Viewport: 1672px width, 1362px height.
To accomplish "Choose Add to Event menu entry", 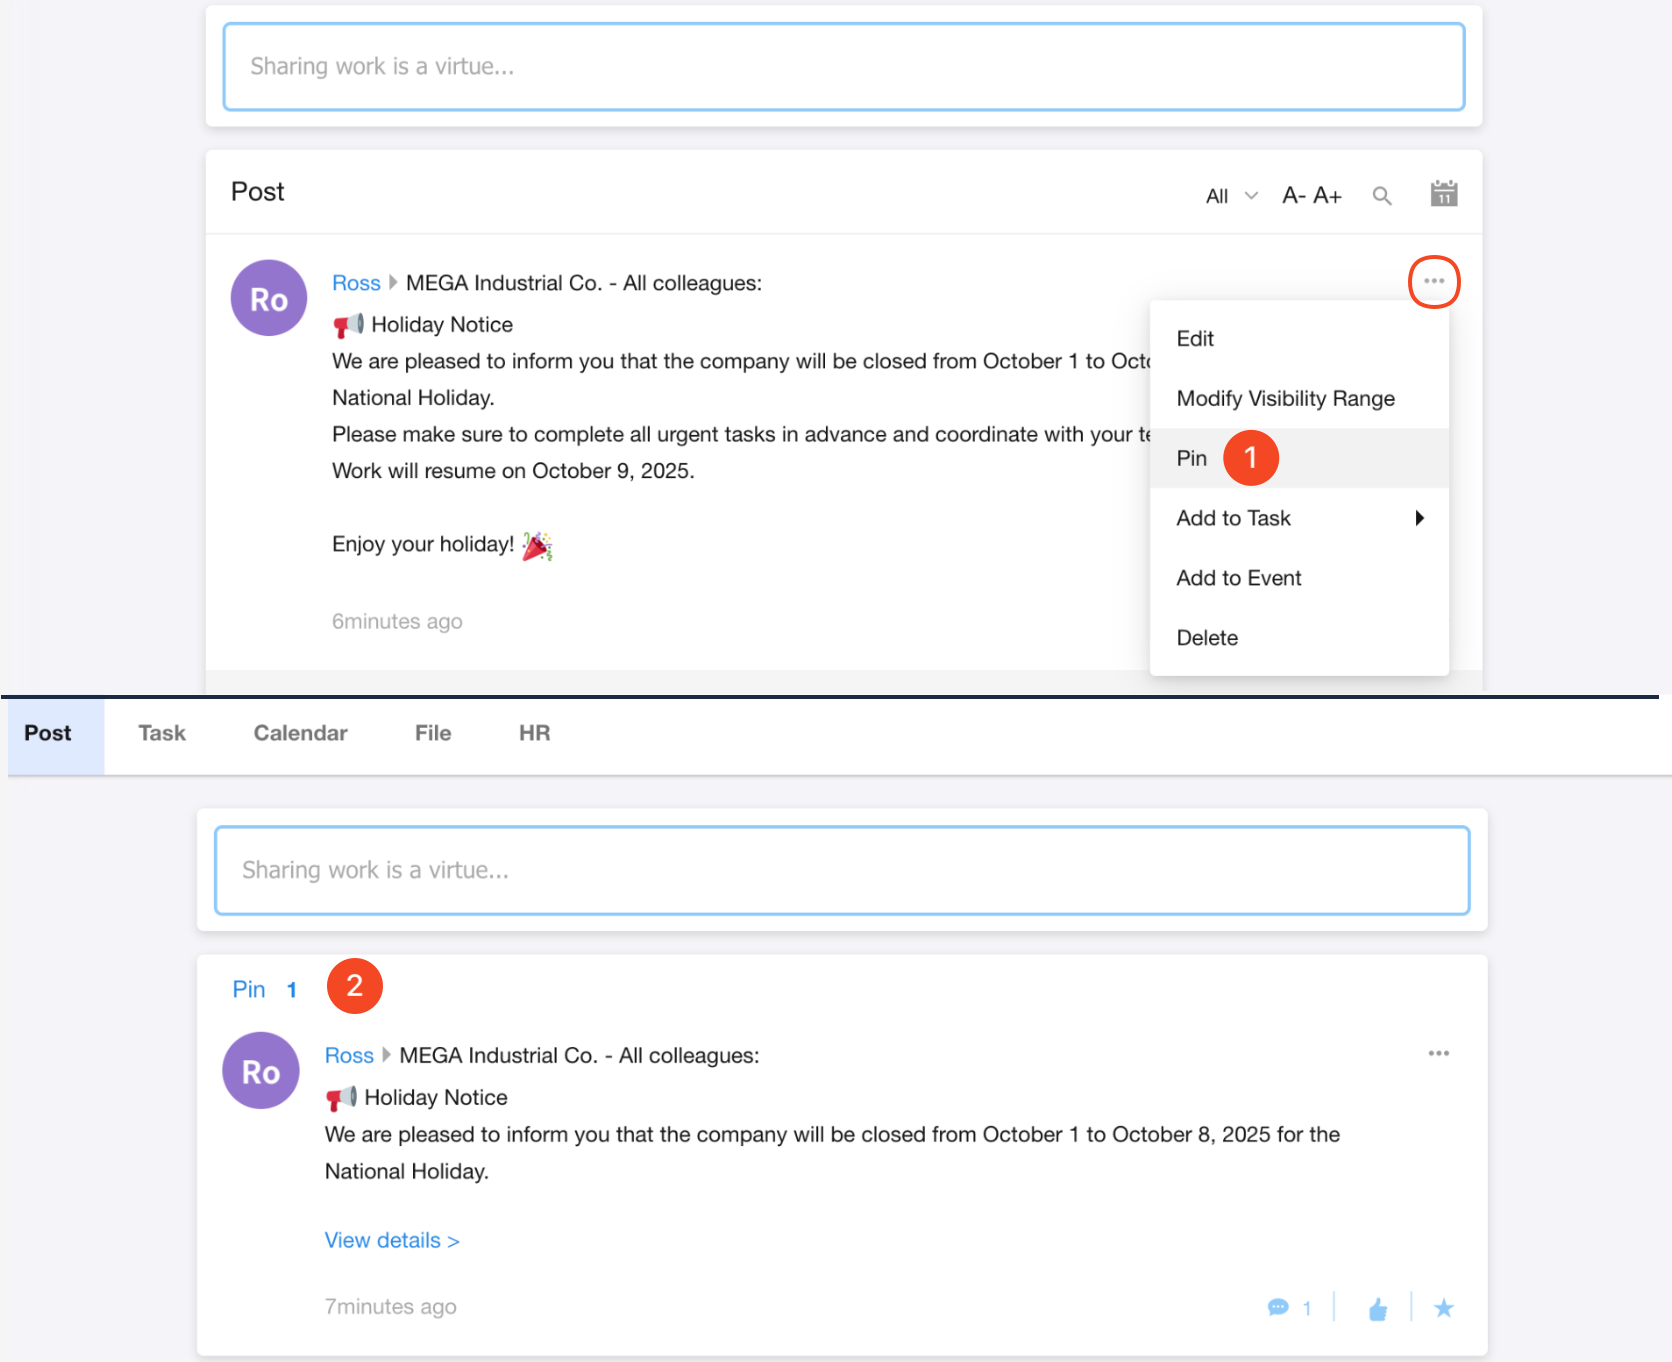I will click(x=1238, y=578).
